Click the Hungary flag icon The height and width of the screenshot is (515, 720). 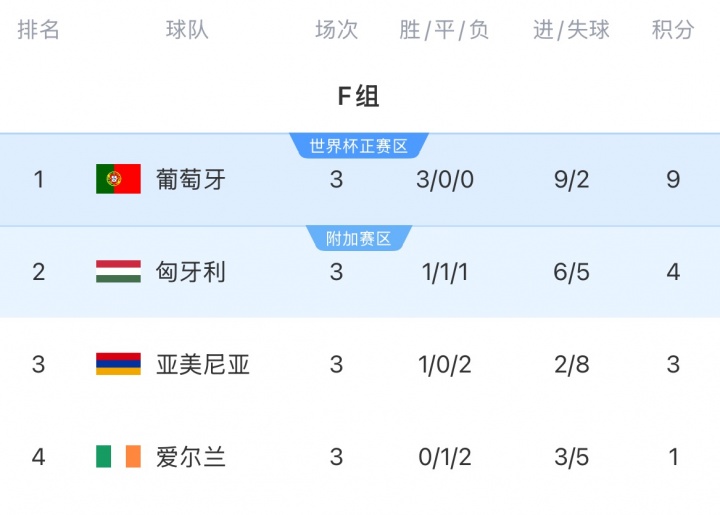click(x=118, y=271)
